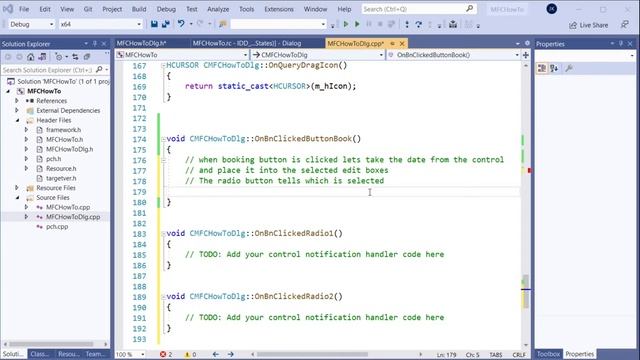Click empty code line 179

[343, 192]
